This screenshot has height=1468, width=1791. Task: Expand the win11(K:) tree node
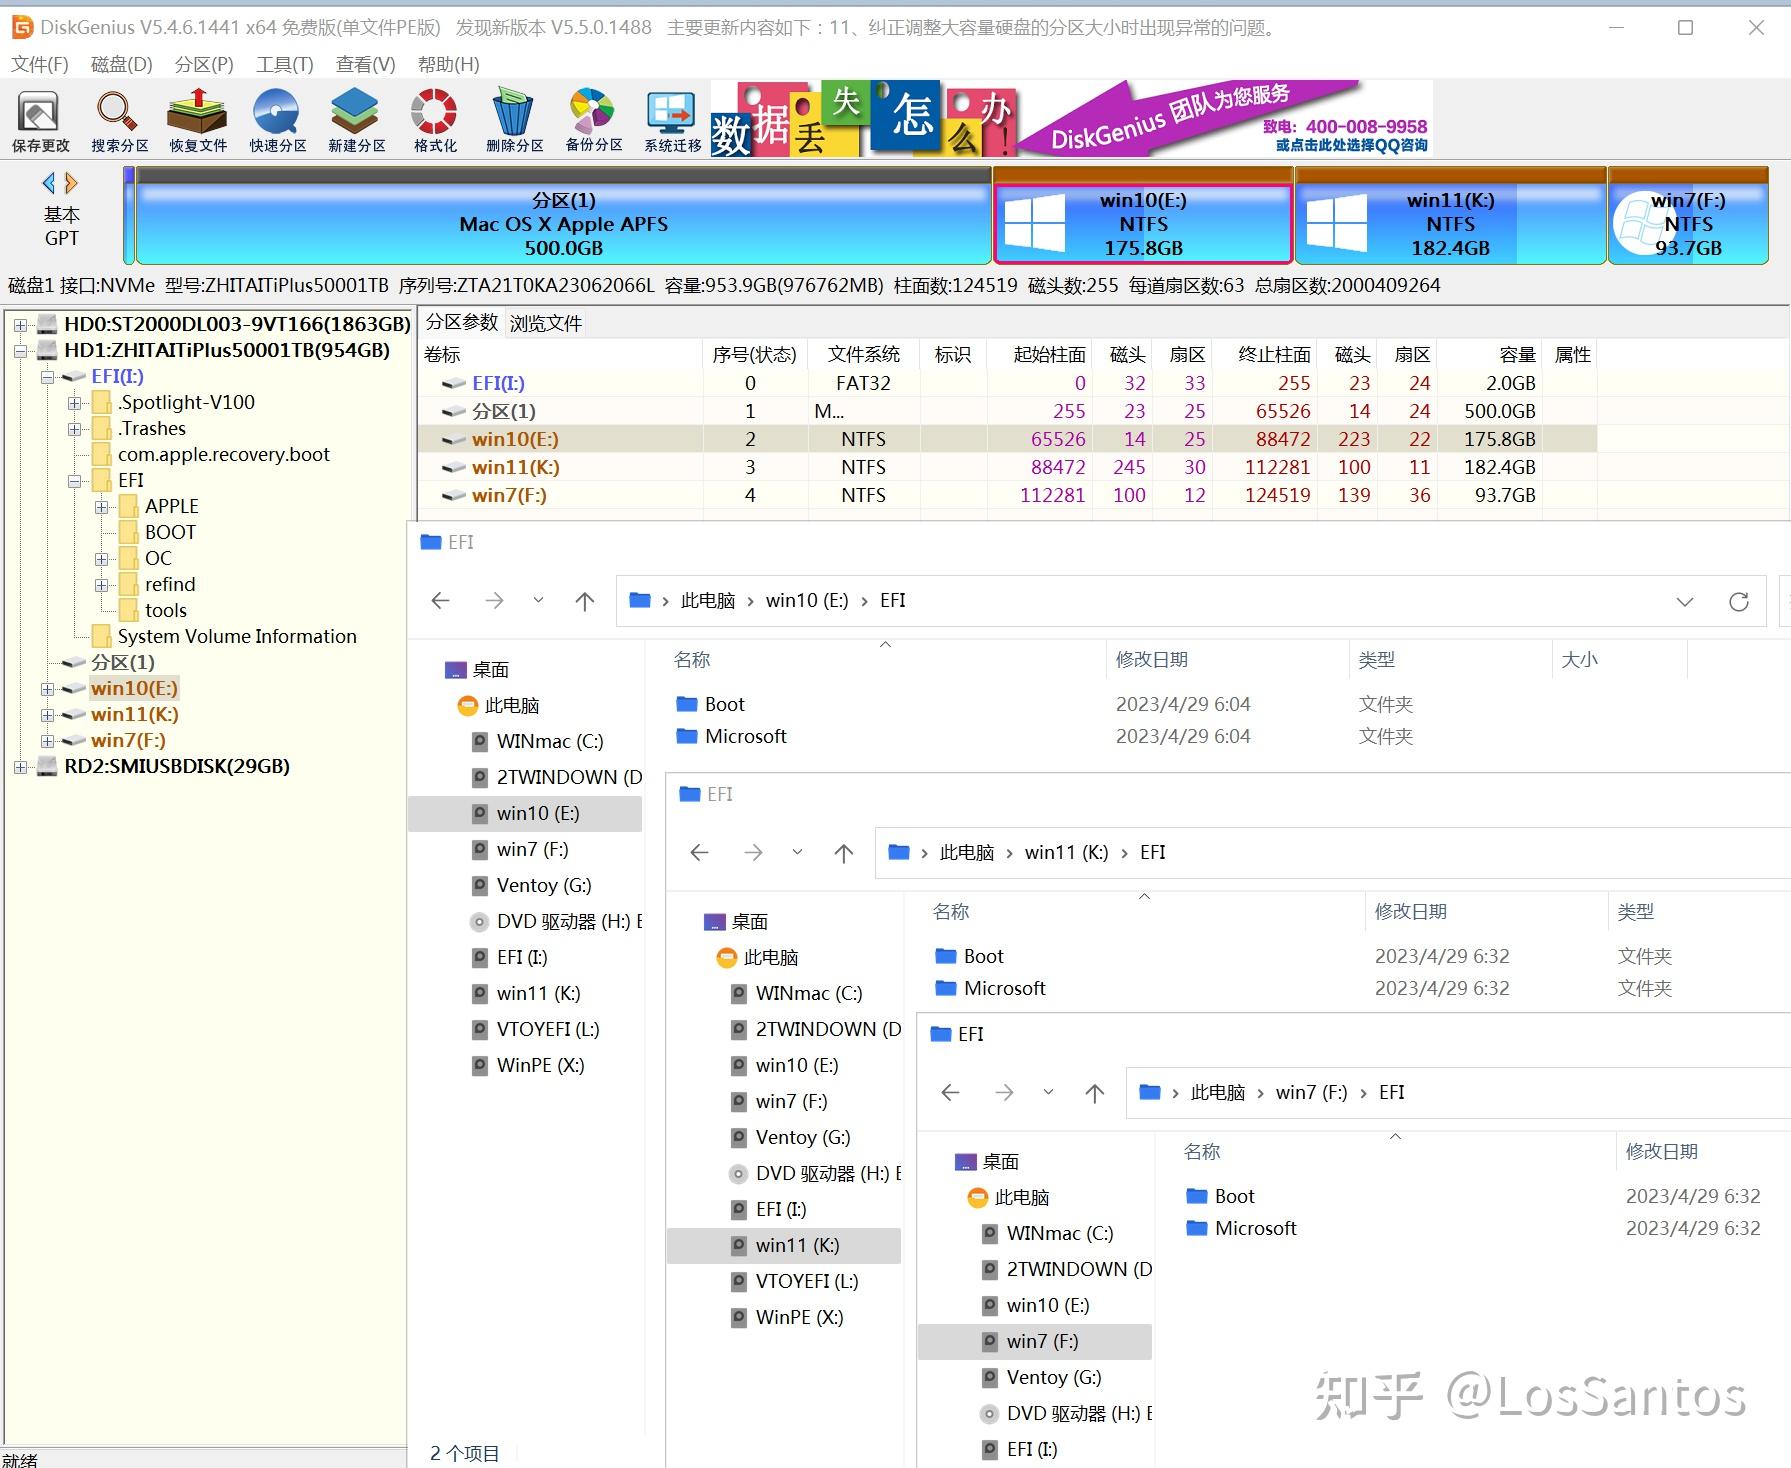[47, 715]
